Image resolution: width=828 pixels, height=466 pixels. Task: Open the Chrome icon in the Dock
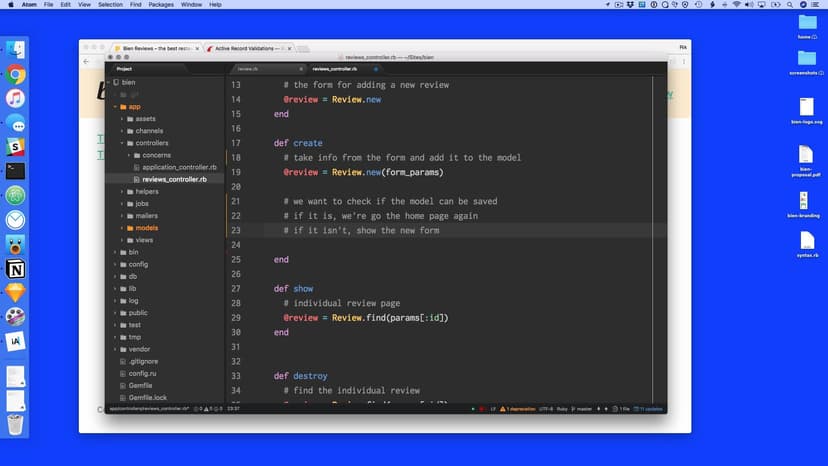click(16, 75)
